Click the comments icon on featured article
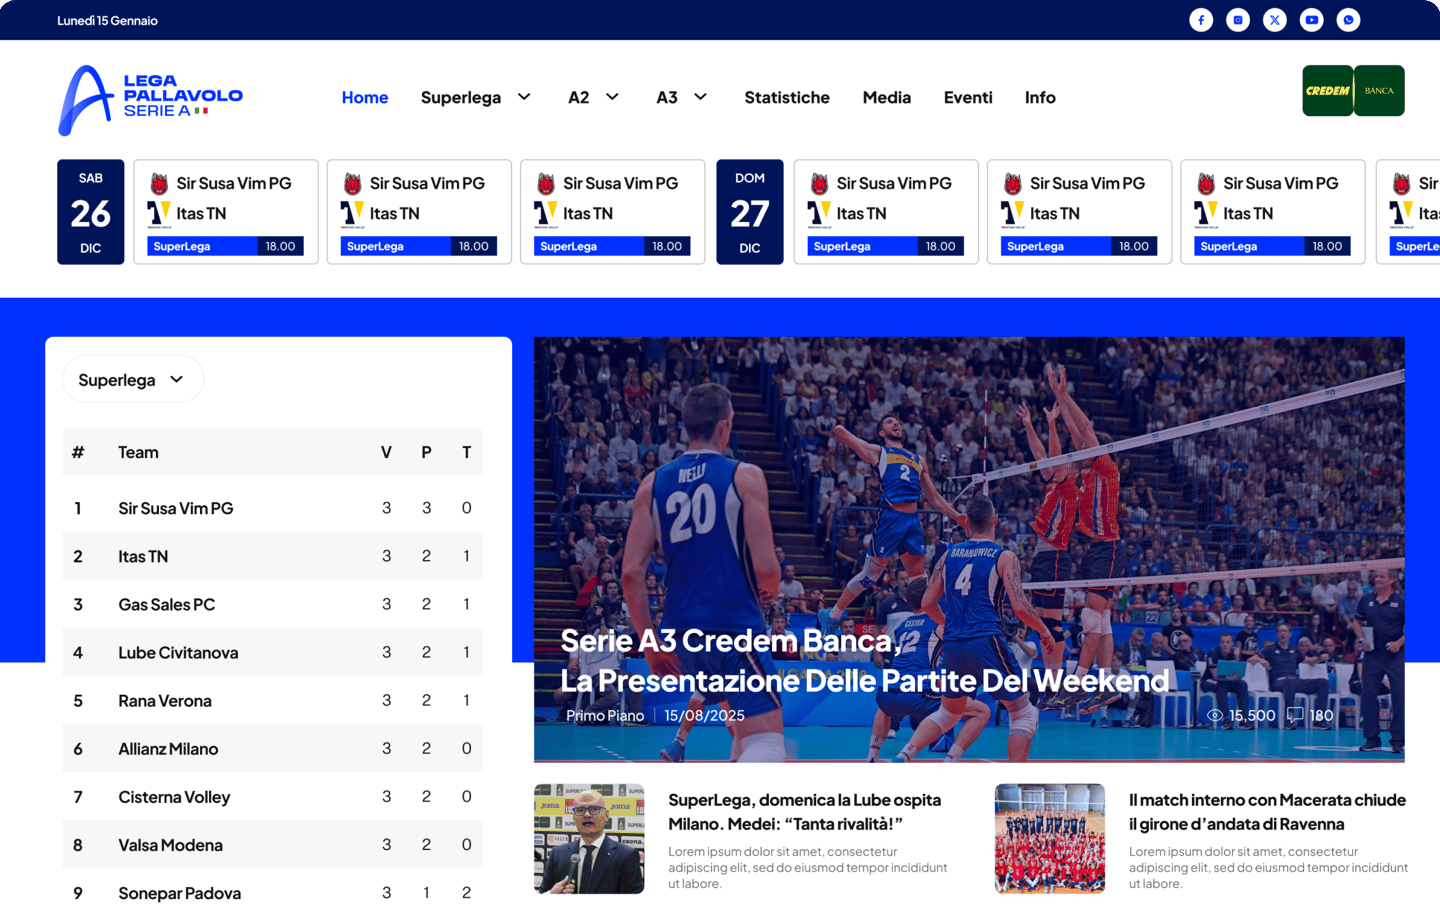This screenshot has height=913, width=1440. pyautogui.click(x=1295, y=715)
